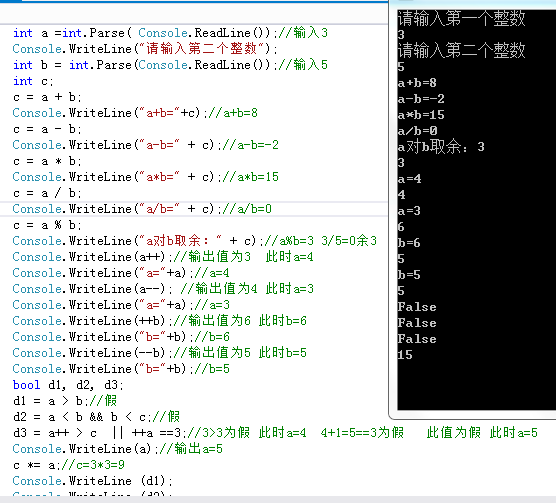Click the statement Console.WriteLine(++b)
The height and width of the screenshot is (503, 556).
(x=92, y=321)
